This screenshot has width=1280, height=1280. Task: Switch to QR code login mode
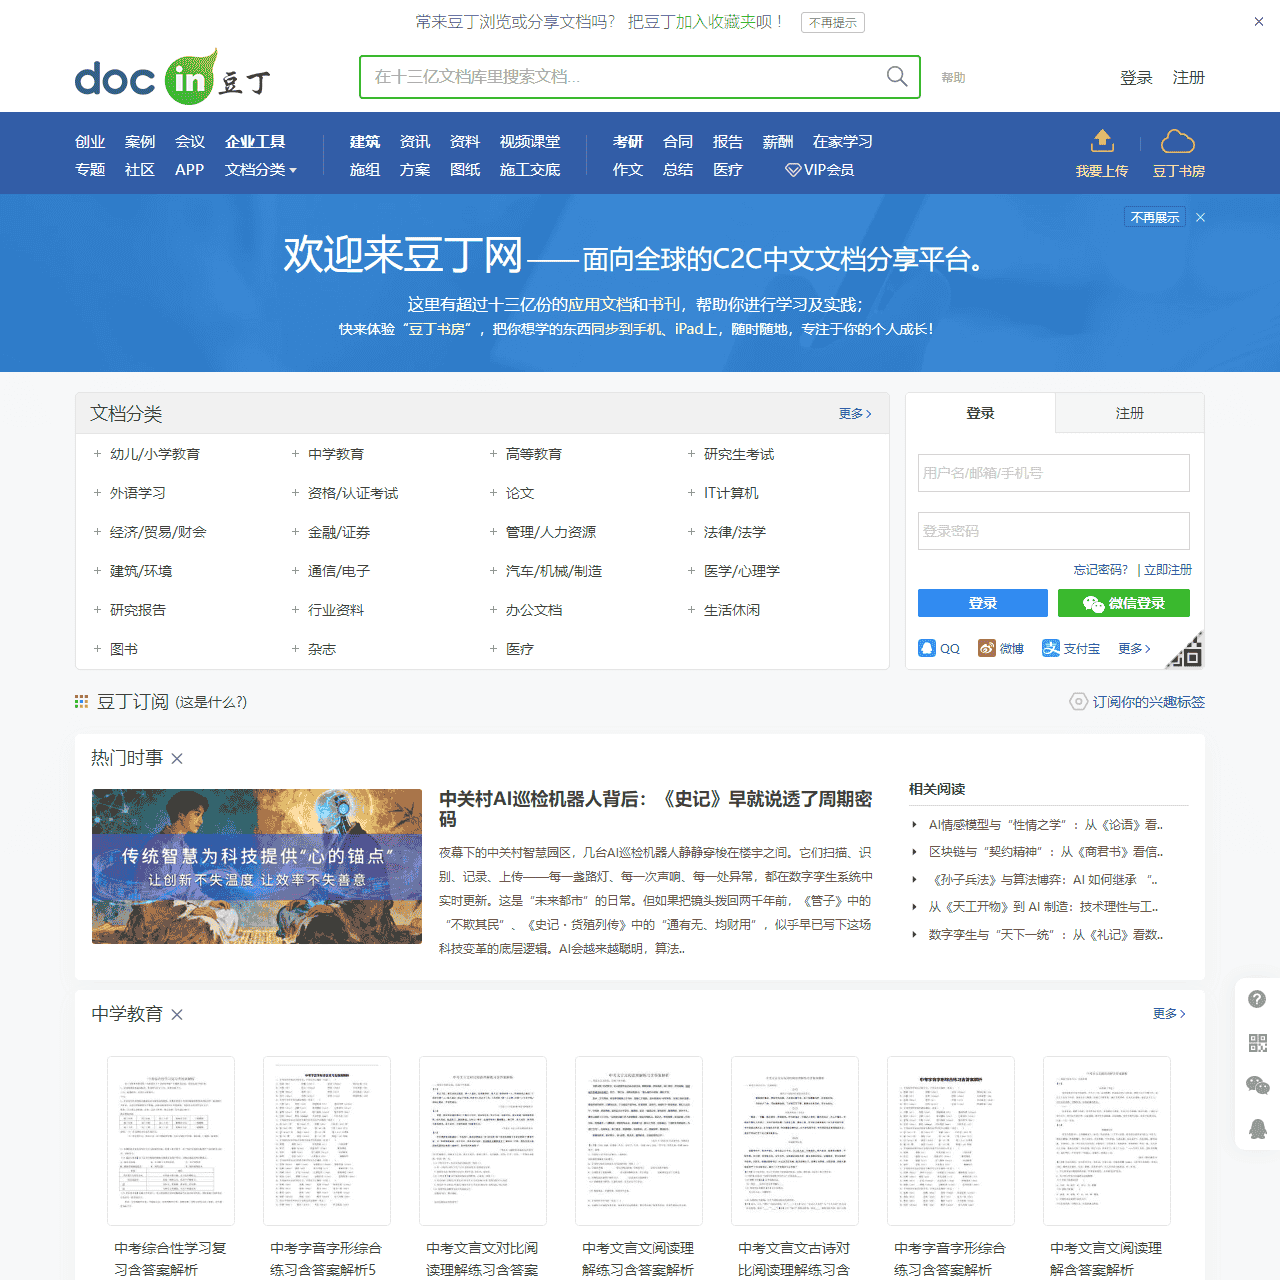(1190, 651)
